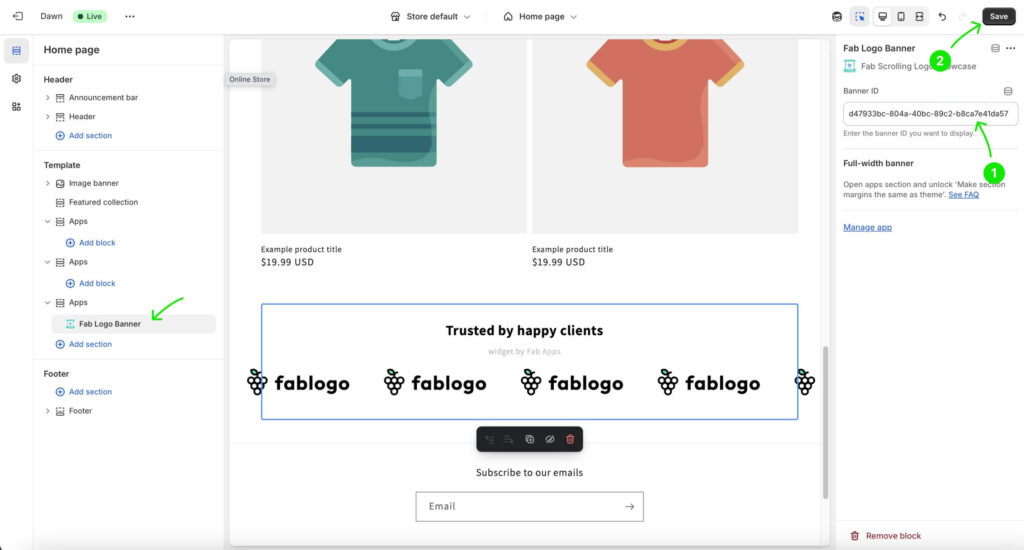Screen dimensions: 1024x550
Task: Add section in the Footer group
Action: 84,392
